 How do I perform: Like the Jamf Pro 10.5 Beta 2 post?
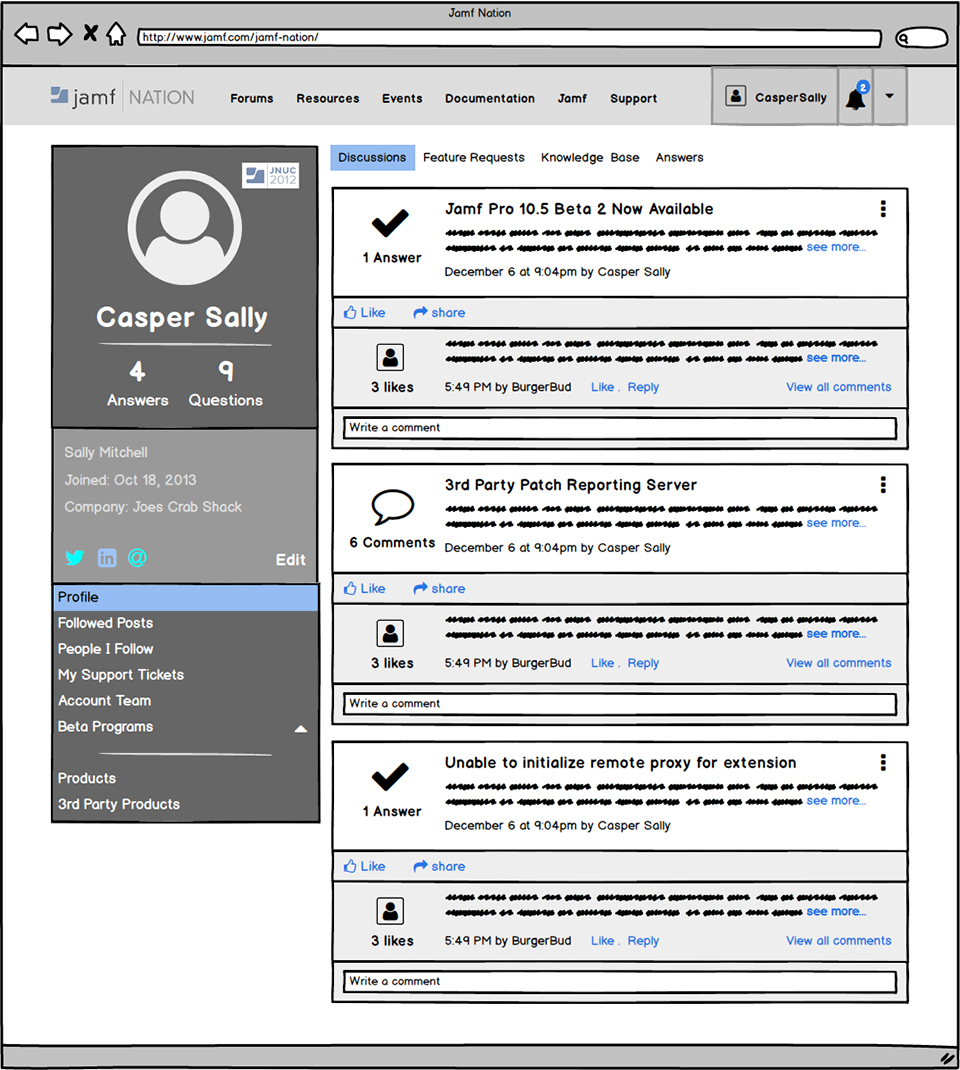[x=364, y=313]
